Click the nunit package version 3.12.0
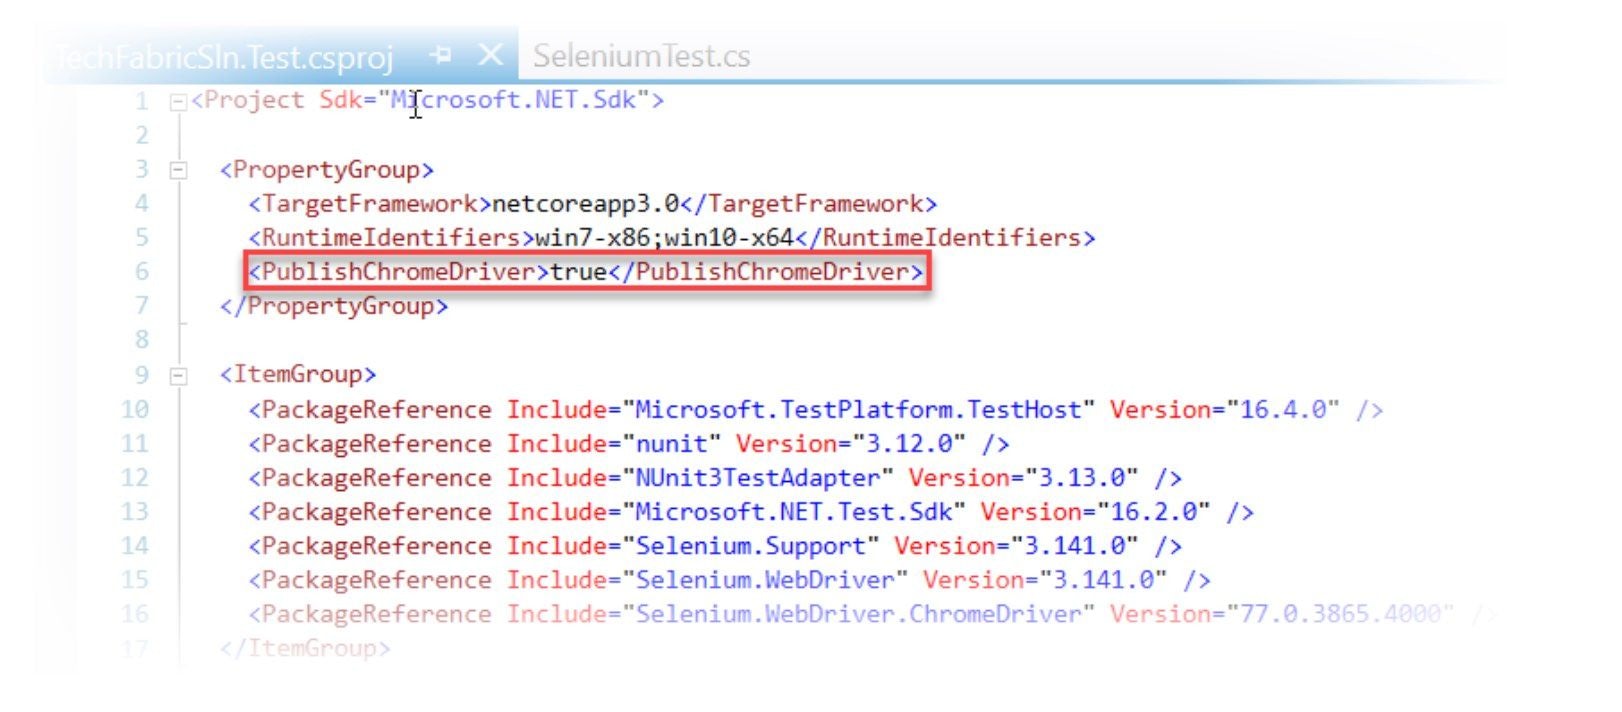Image resolution: width=1622 pixels, height=712 pixels. (911, 443)
